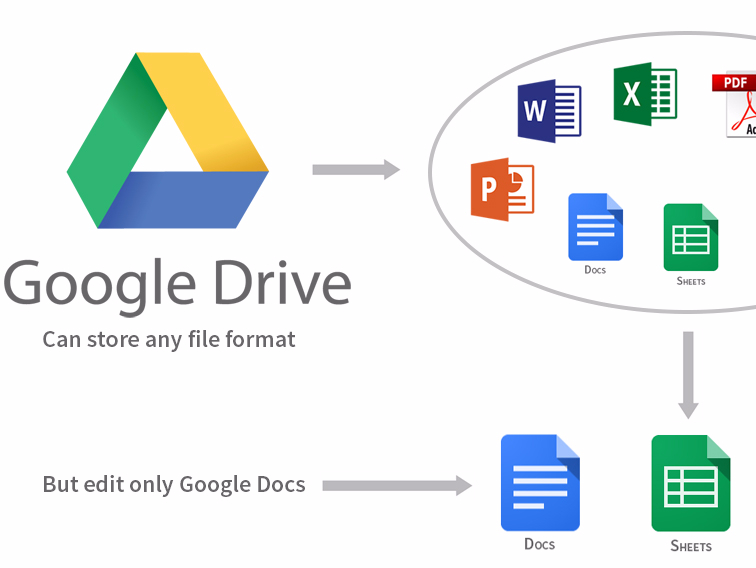Click the 'Docs' label under the large blue icon
756x568 pixels.
tap(540, 544)
